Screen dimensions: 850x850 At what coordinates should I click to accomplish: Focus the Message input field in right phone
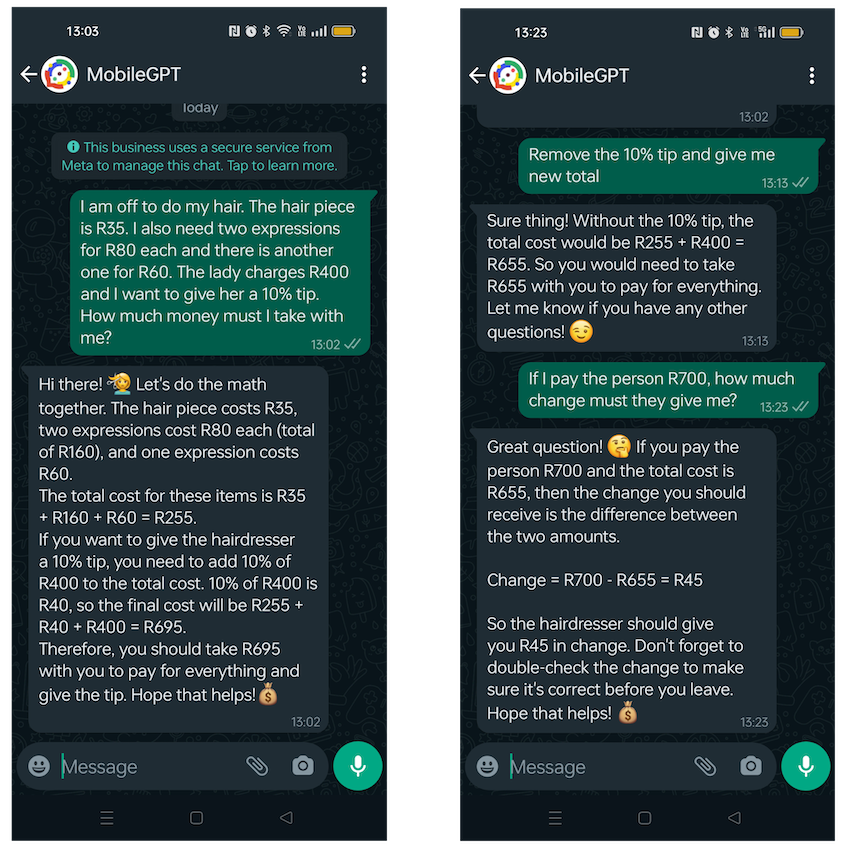click(x=595, y=767)
